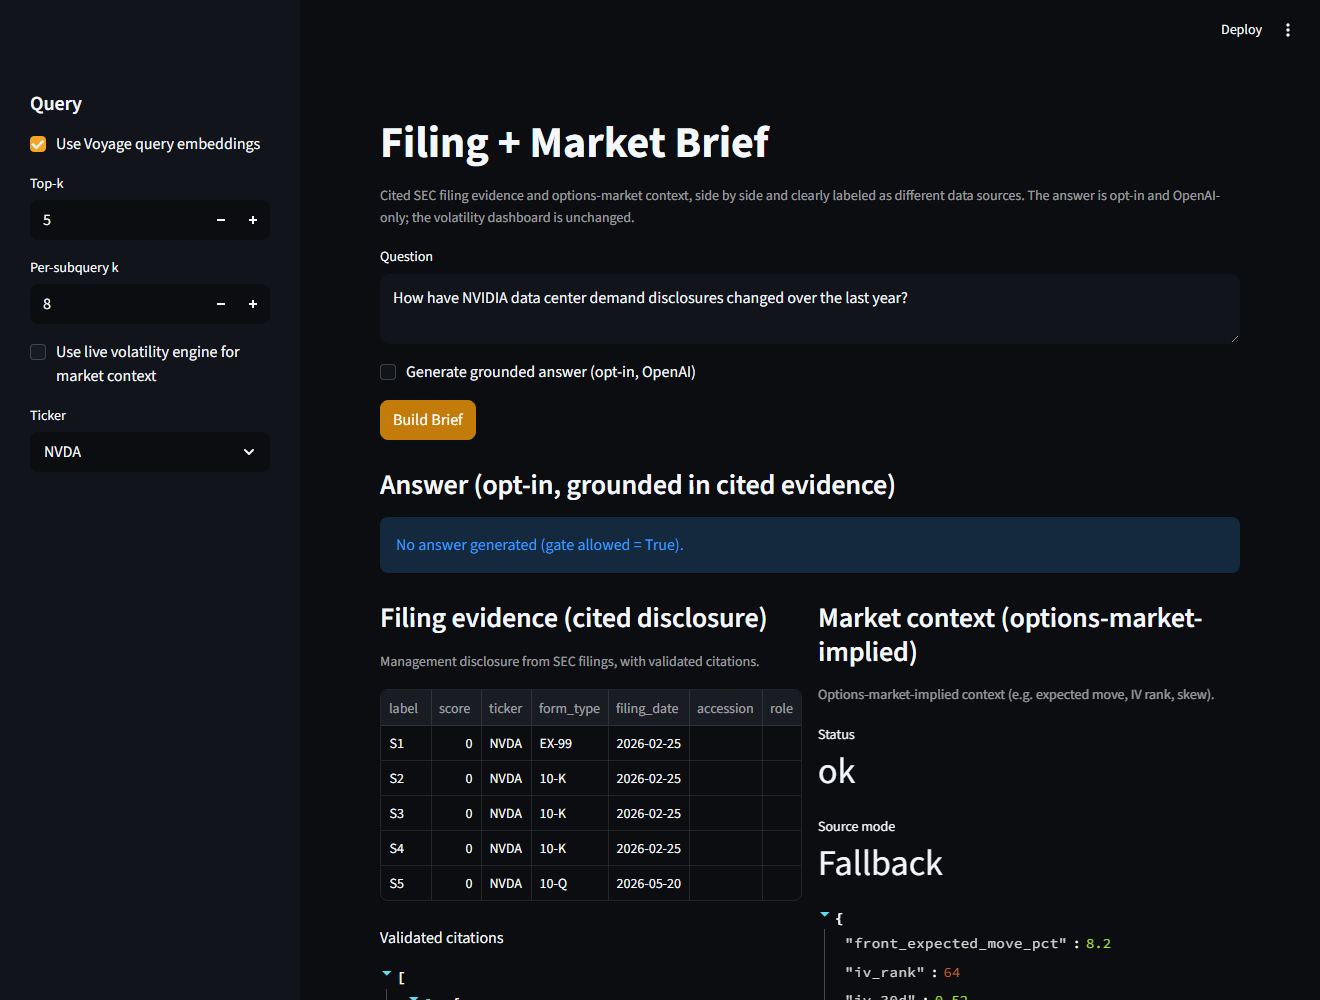Increase the Per-subquery k value

pyautogui.click(x=253, y=304)
